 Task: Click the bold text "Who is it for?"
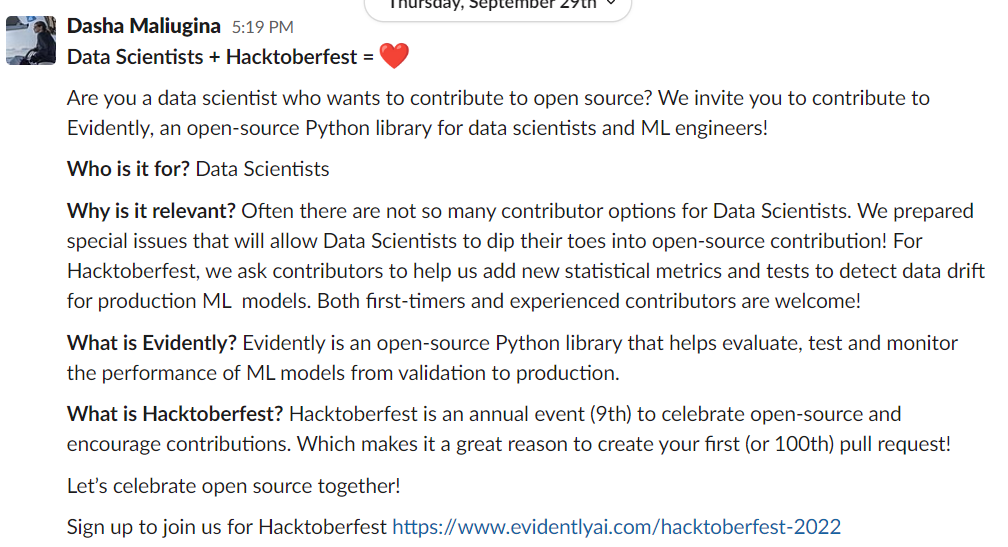128,169
